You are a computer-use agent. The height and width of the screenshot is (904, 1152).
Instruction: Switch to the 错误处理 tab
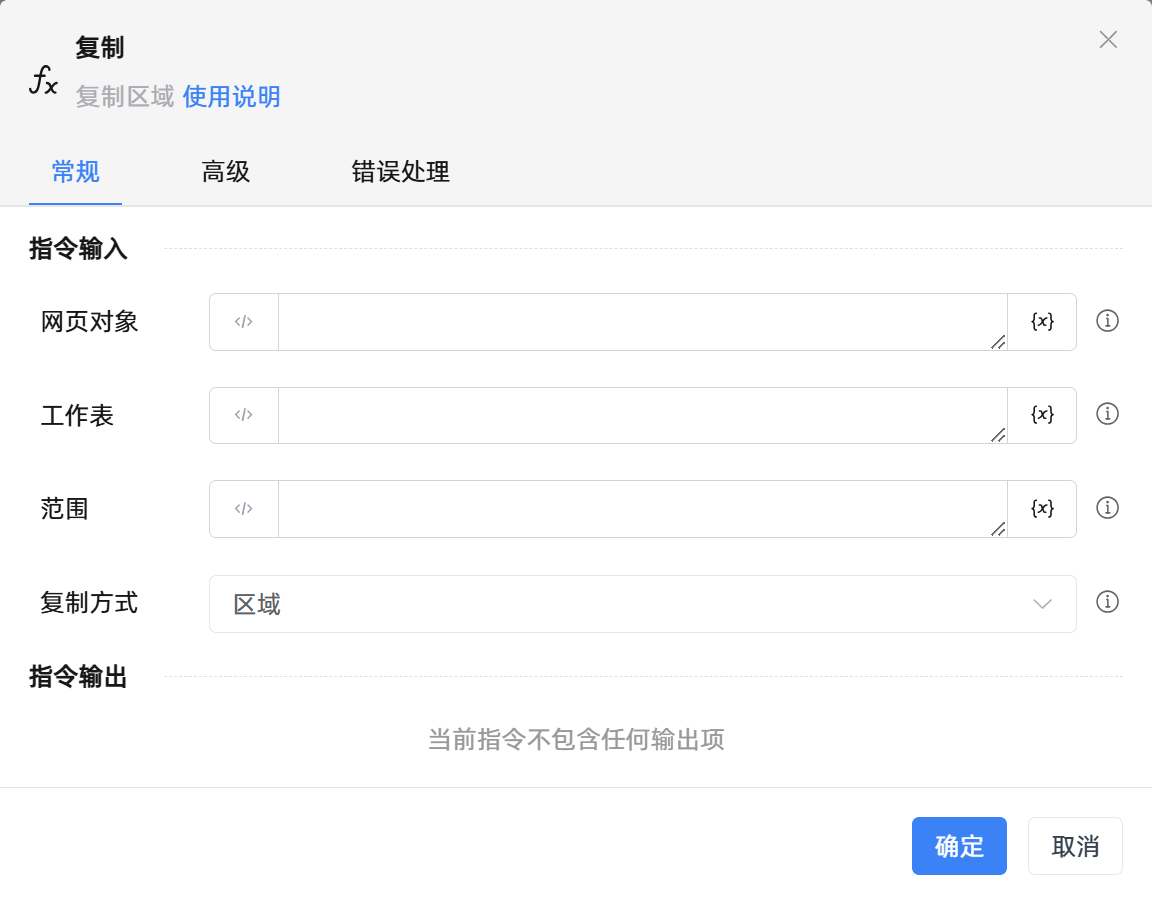tap(400, 172)
